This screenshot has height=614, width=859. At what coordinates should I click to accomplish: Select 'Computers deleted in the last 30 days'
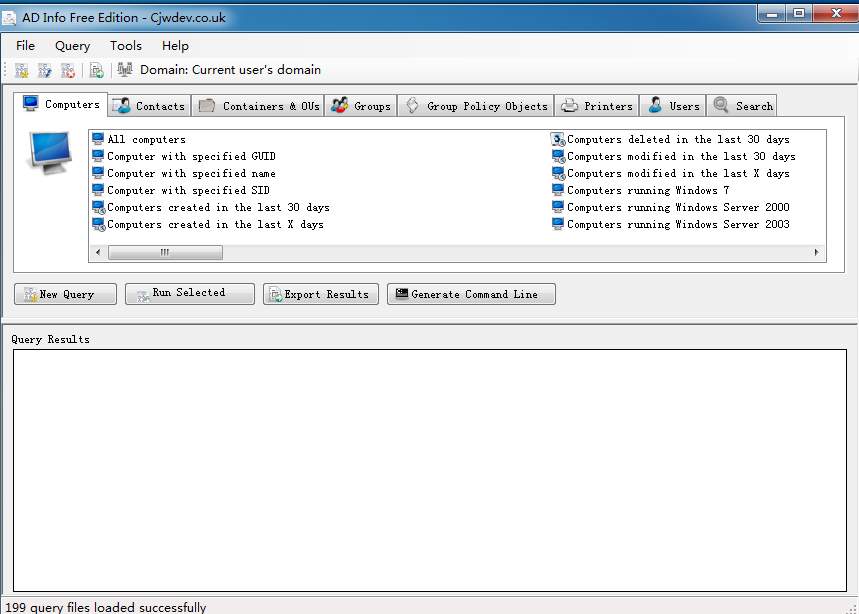click(678, 140)
